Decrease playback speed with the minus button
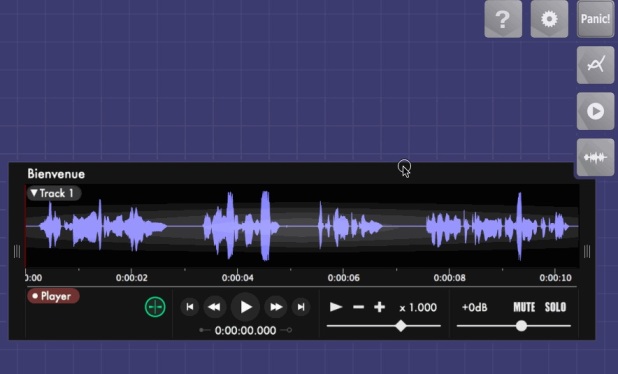This screenshot has width=618, height=374. coord(358,307)
